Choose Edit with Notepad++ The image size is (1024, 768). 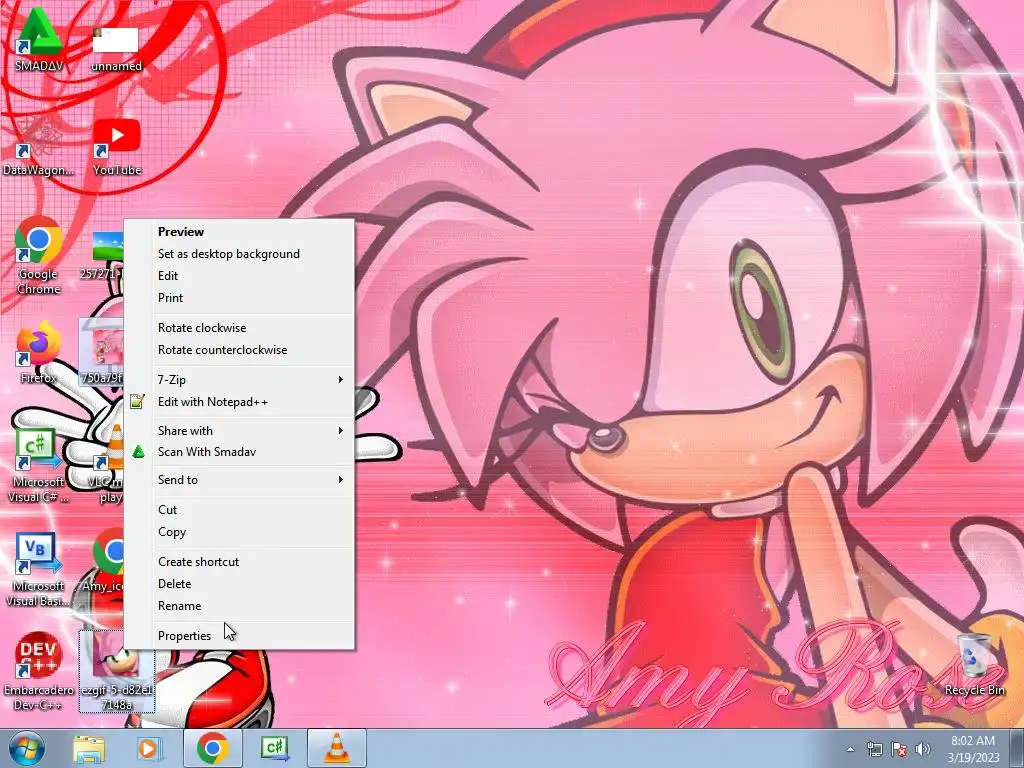pos(239,402)
